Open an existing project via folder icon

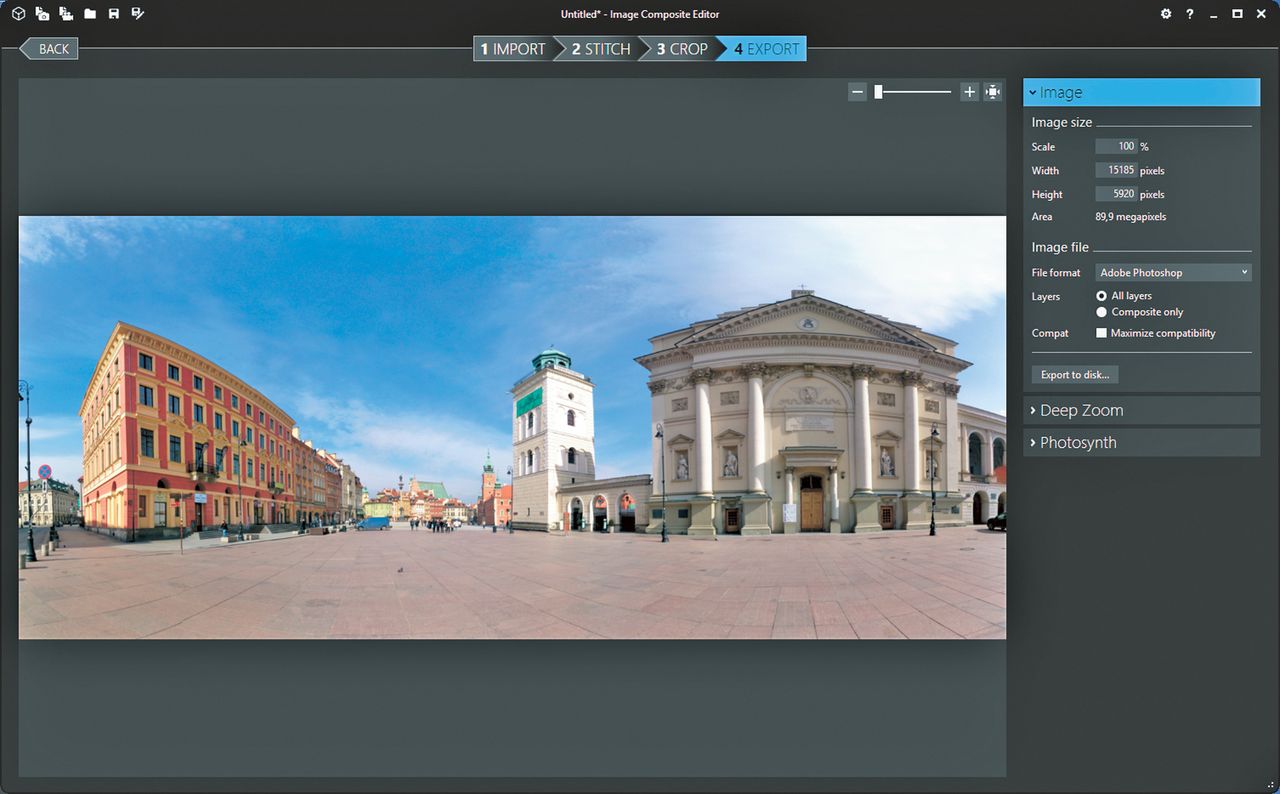click(x=90, y=14)
